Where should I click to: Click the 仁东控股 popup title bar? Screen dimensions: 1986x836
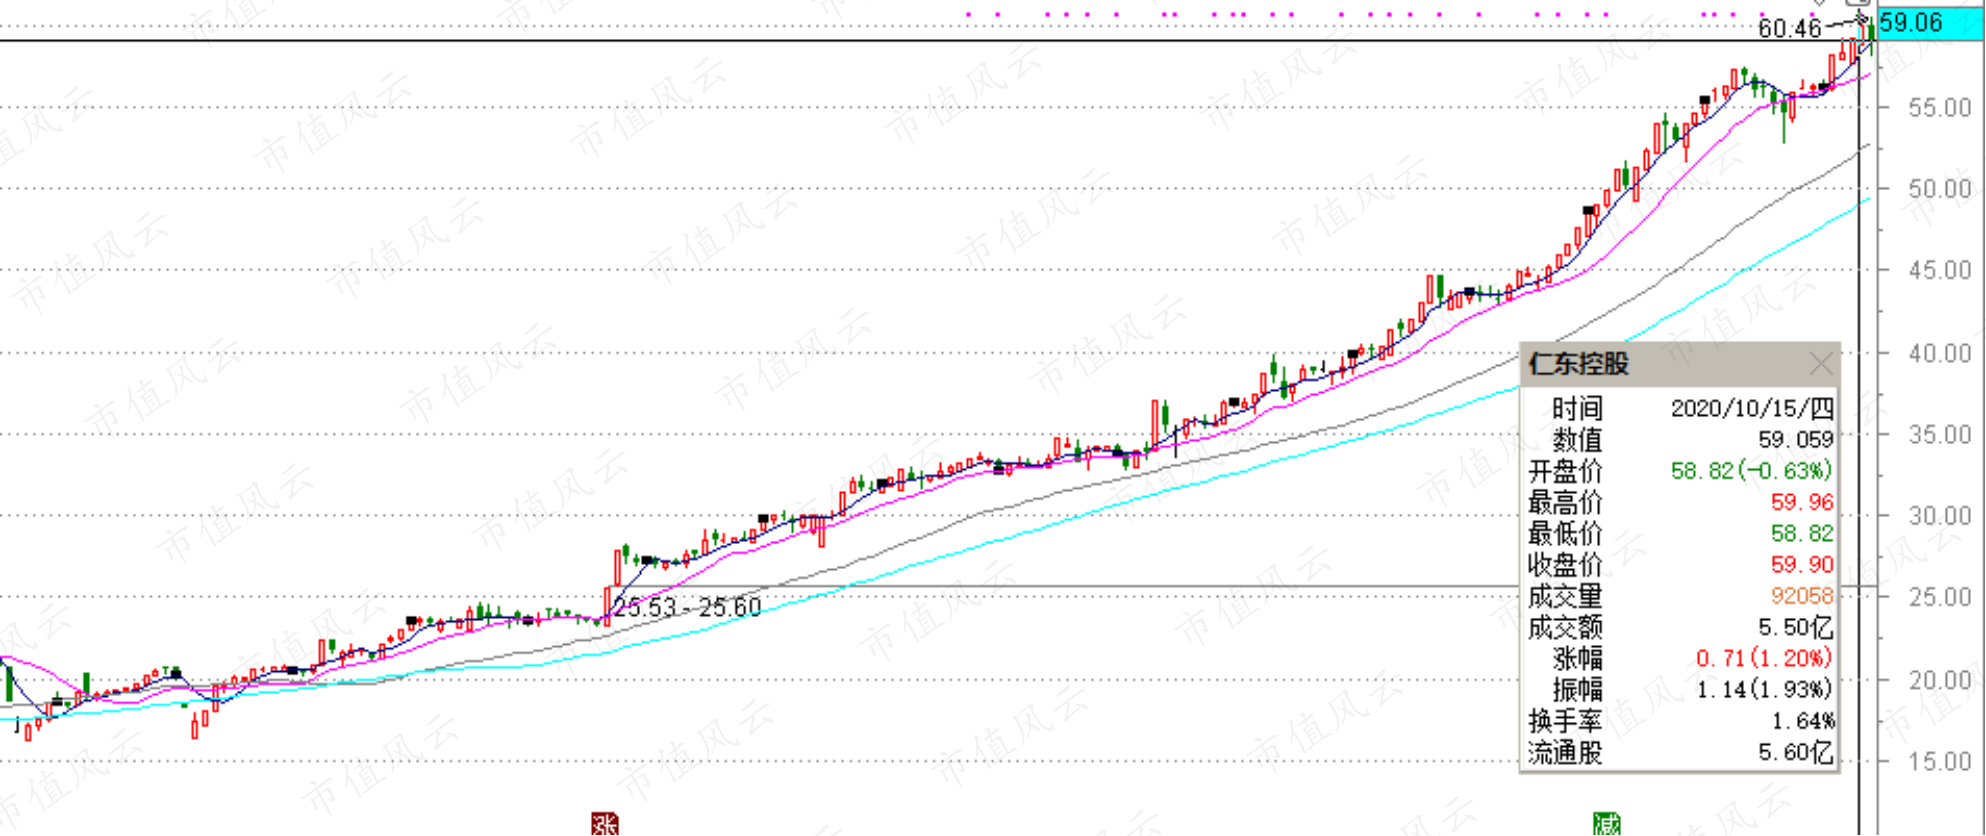[x=1680, y=364]
